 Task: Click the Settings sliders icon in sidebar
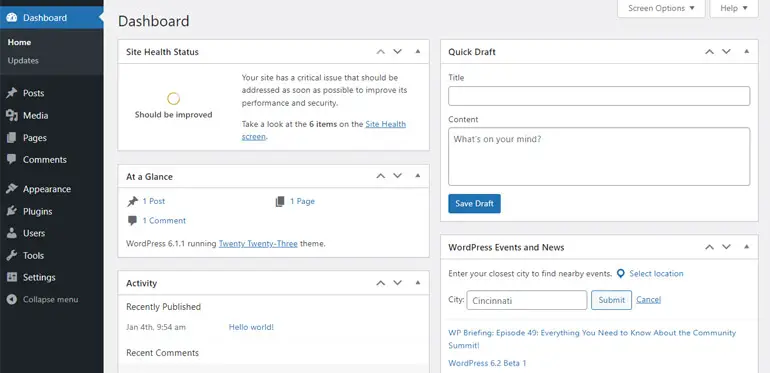12,277
